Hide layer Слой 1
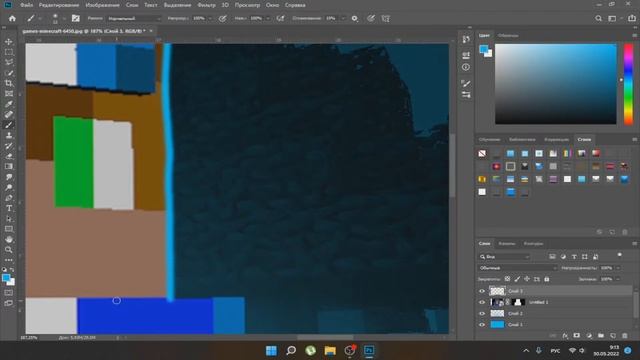 pos(482,325)
